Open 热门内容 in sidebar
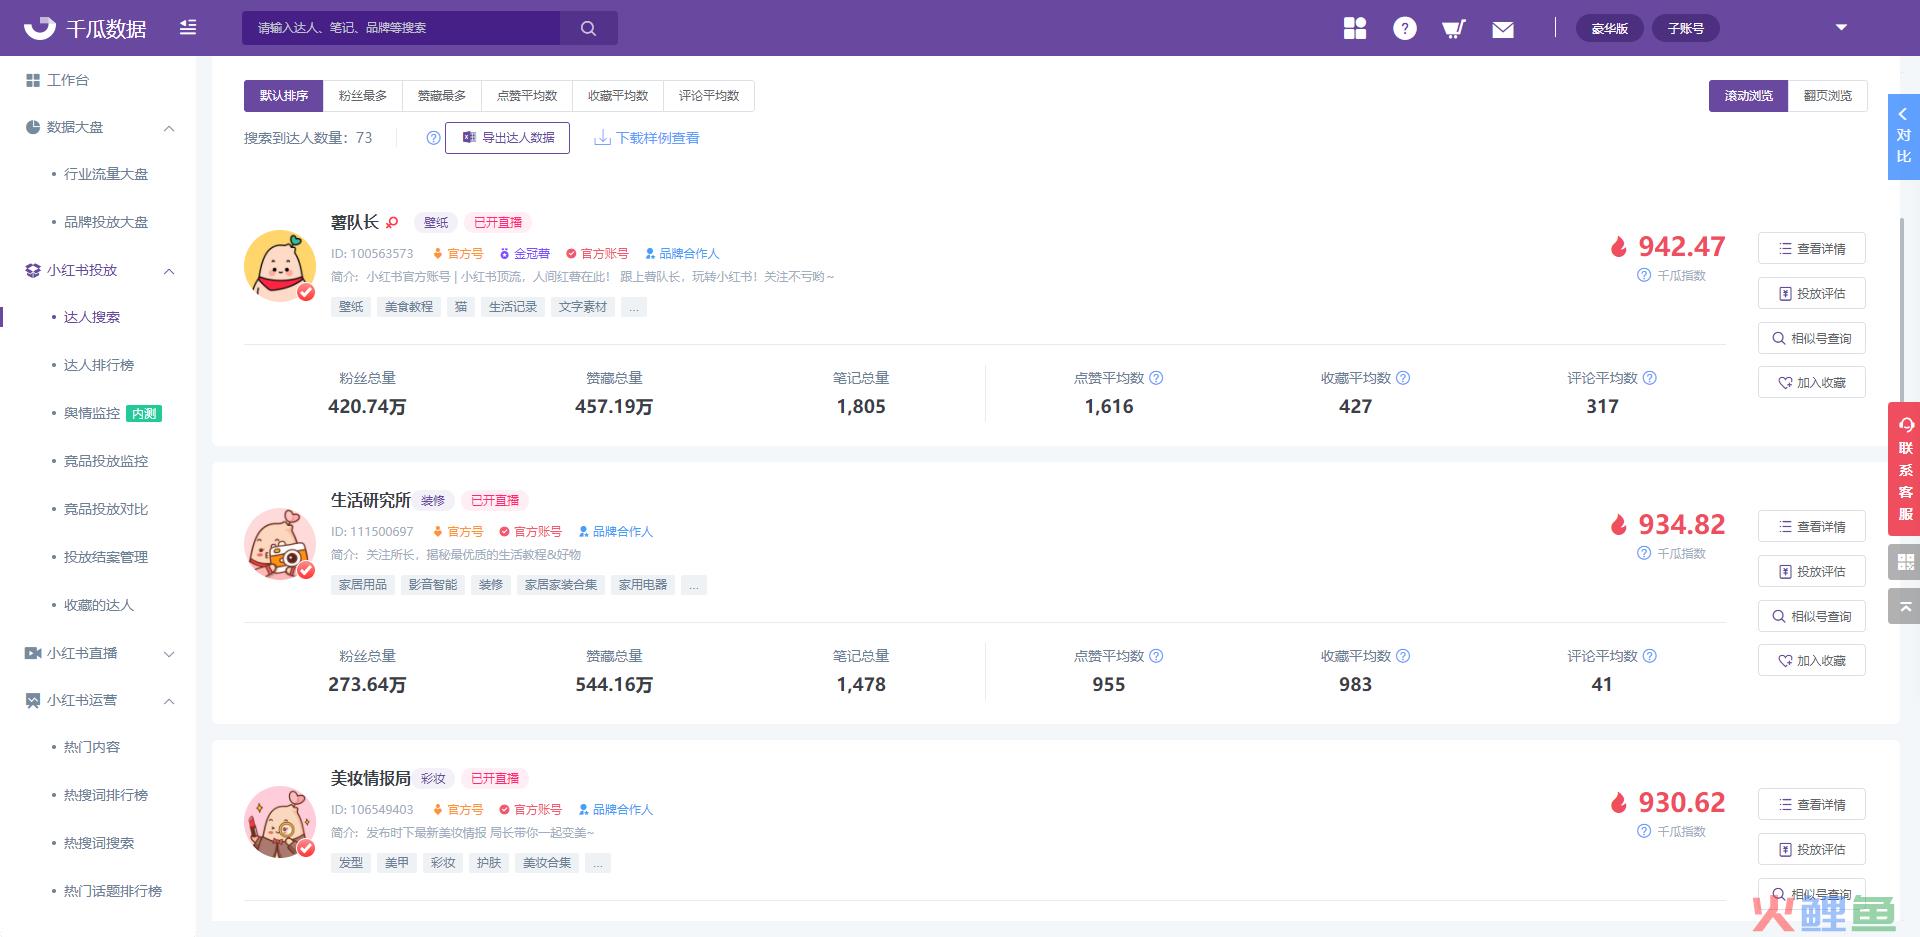The image size is (1920, 937). click(92, 747)
